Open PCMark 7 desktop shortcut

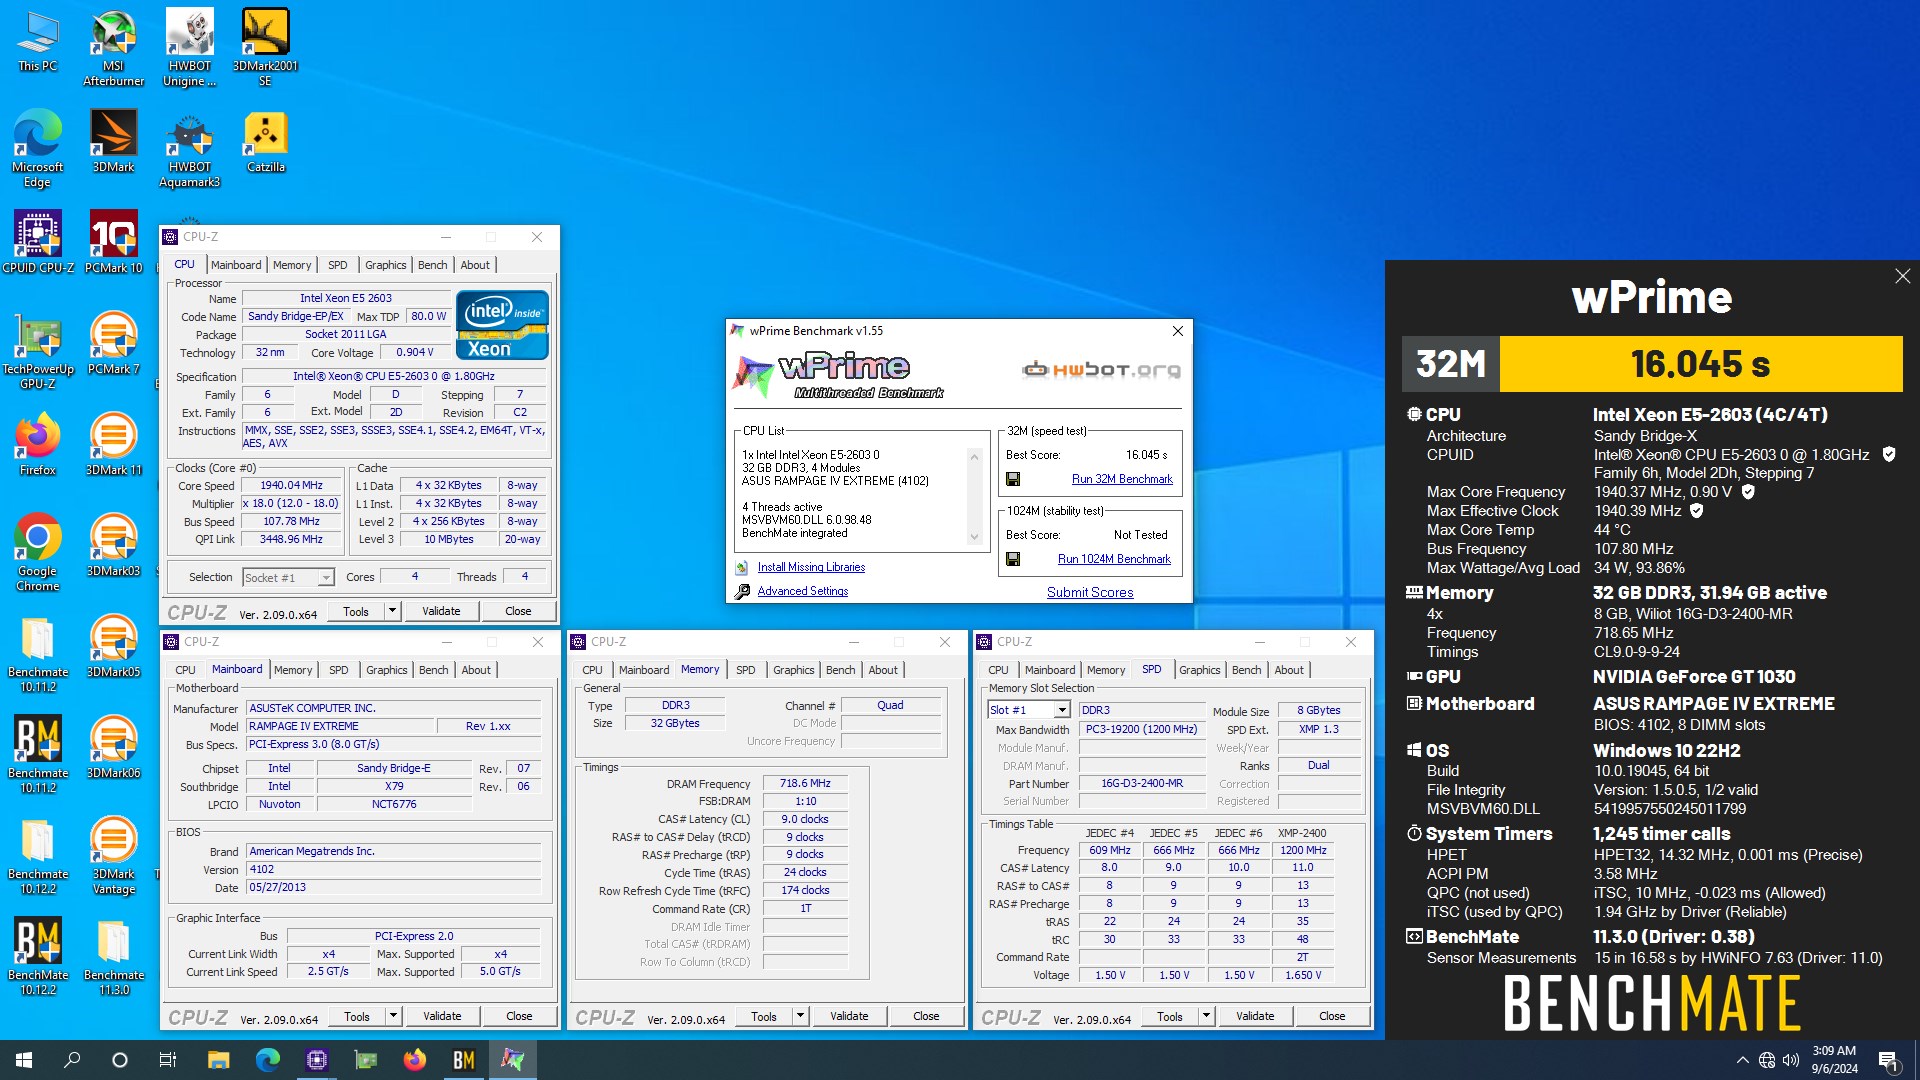coord(113,343)
